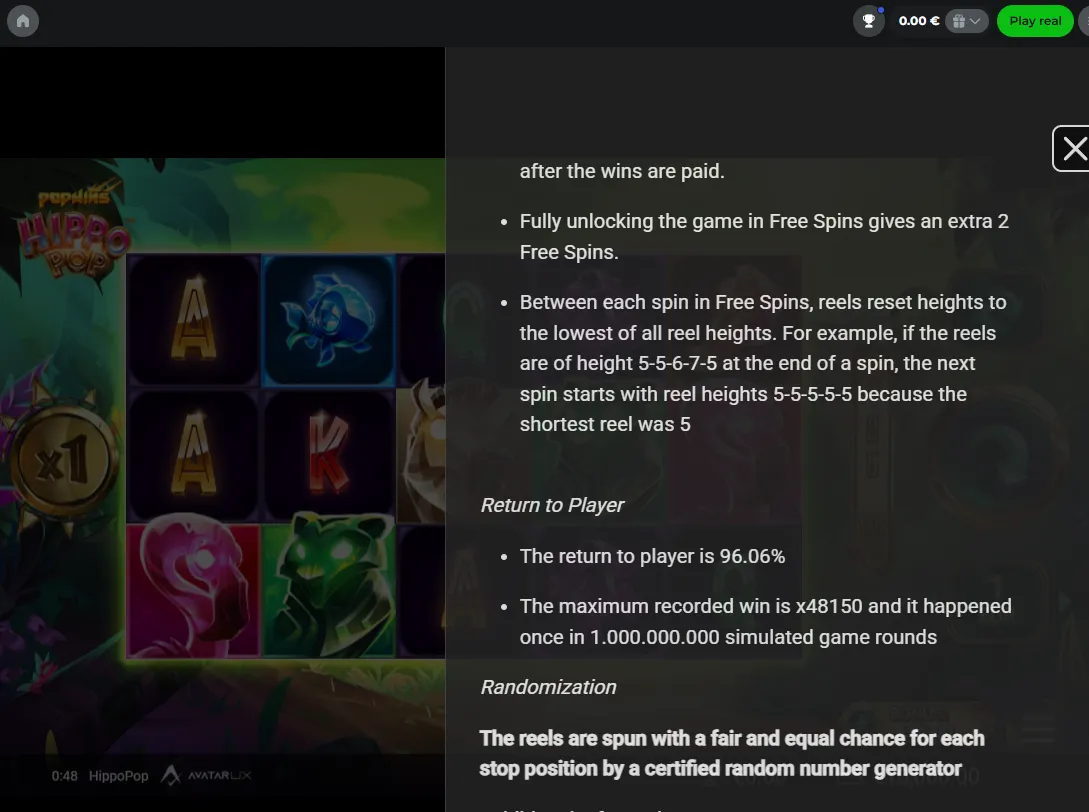Open the trophy tournaments icon
Screen dimensions: 1089x812
click(869, 21)
